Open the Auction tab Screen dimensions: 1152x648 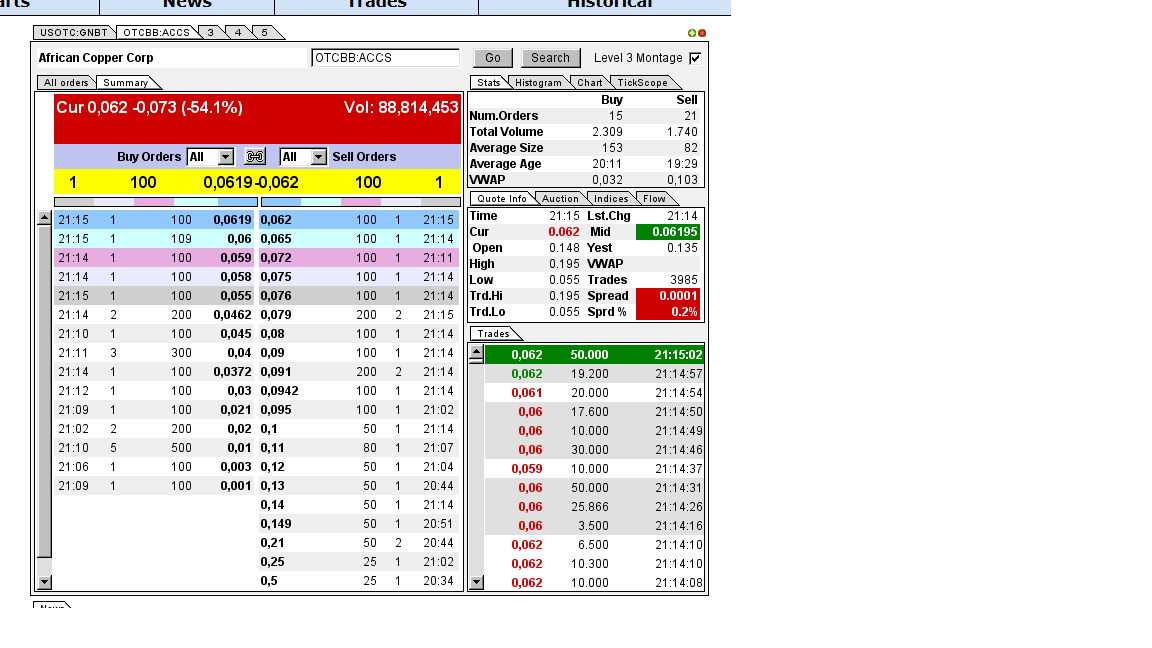561,198
